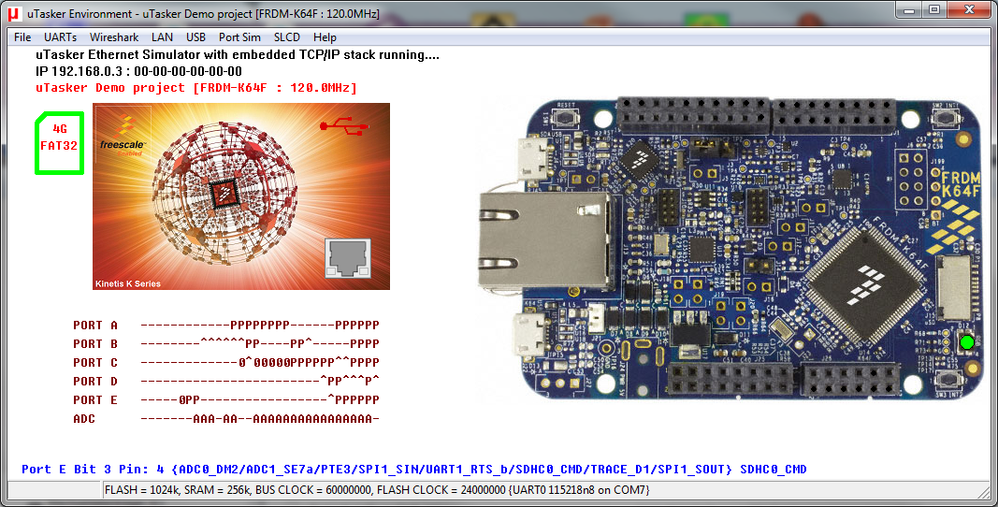Image resolution: width=998 pixels, height=507 pixels.
Task: Click the 'Kinetis K Series' caption
Action: 128,284
